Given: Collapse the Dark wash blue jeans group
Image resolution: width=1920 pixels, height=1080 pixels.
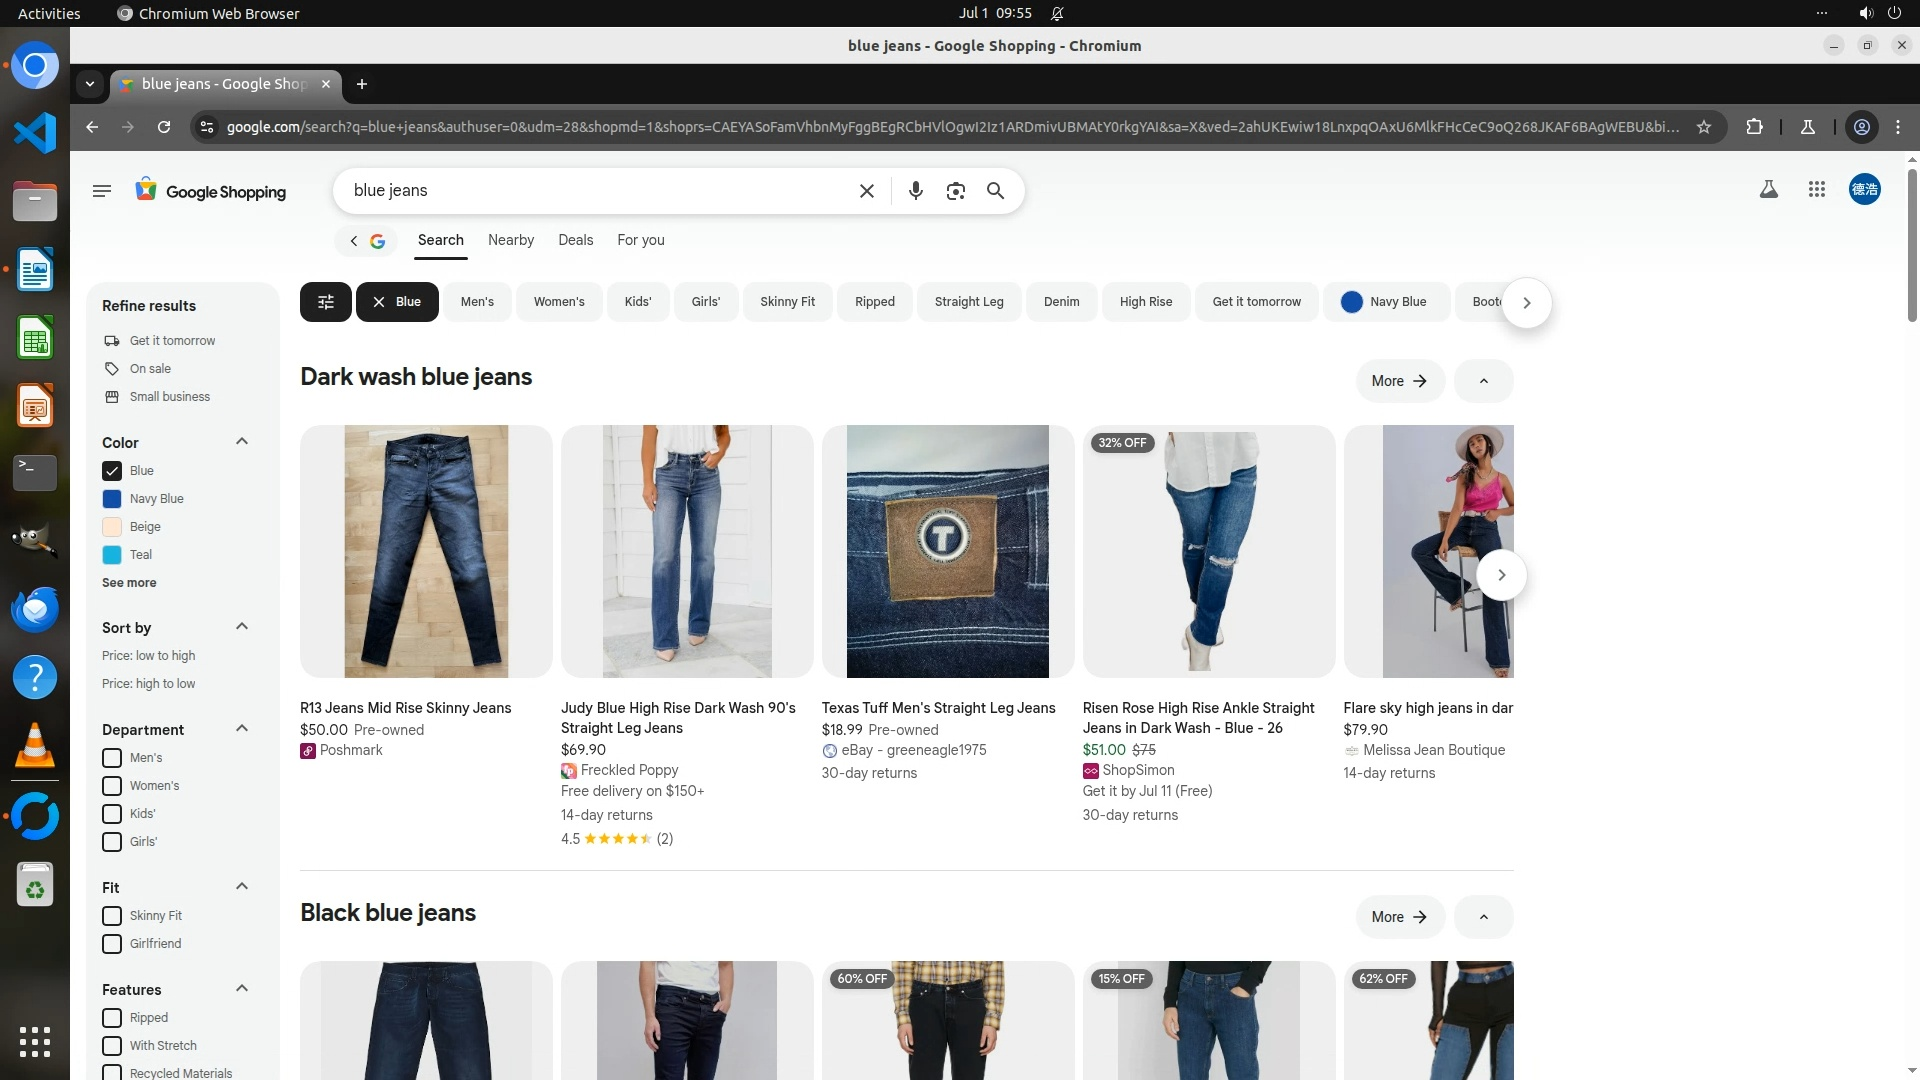Looking at the screenshot, I should pyautogui.click(x=1483, y=381).
